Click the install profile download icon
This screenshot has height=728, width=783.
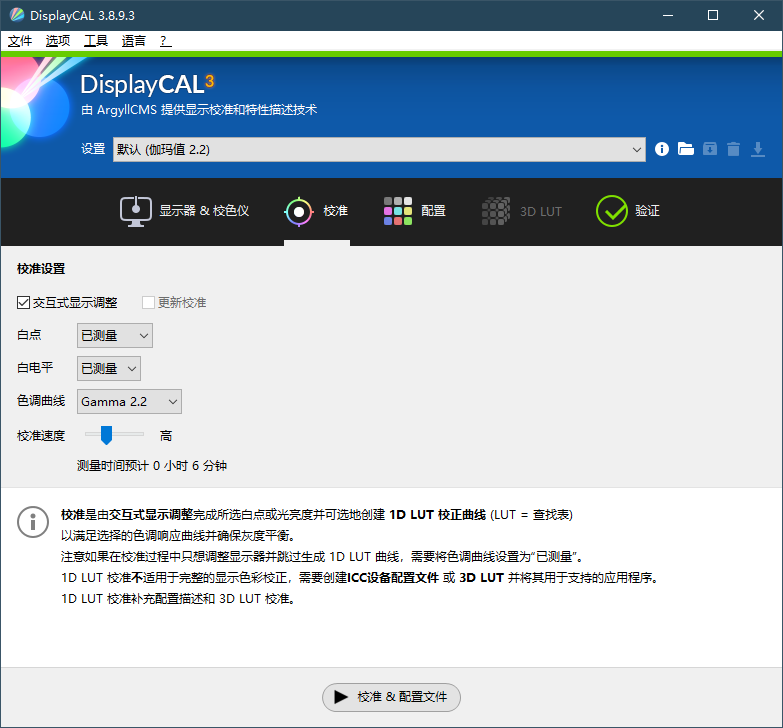pyautogui.click(x=758, y=149)
